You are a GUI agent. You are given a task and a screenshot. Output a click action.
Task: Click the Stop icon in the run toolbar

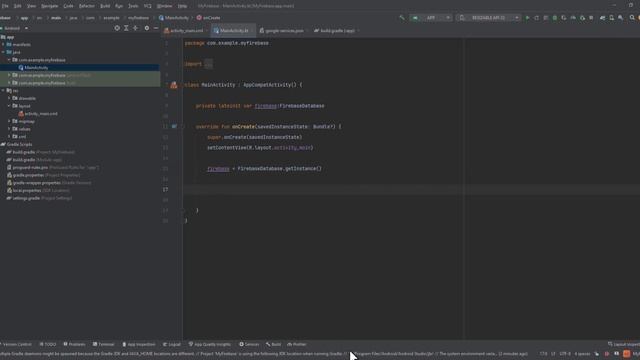coord(591,18)
